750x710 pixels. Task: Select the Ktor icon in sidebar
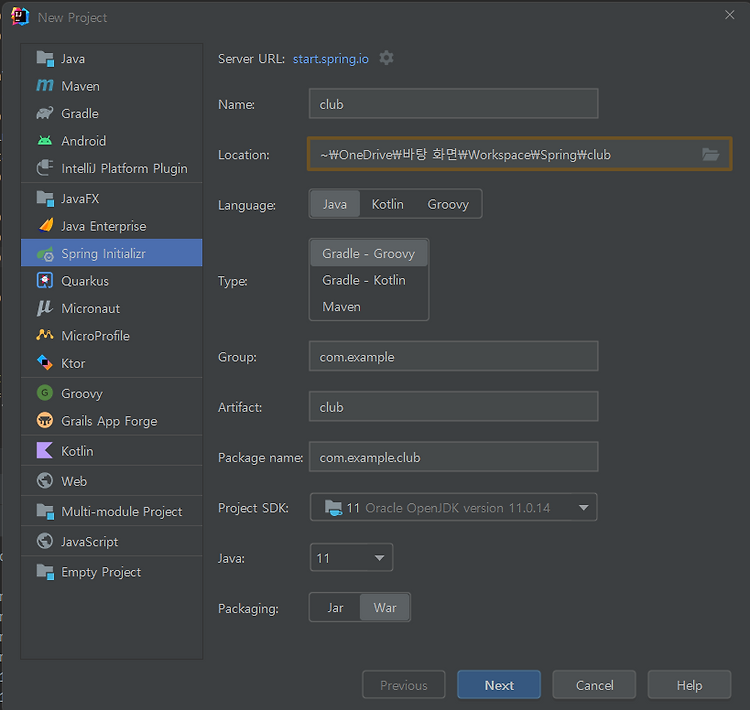tap(45, 363)
